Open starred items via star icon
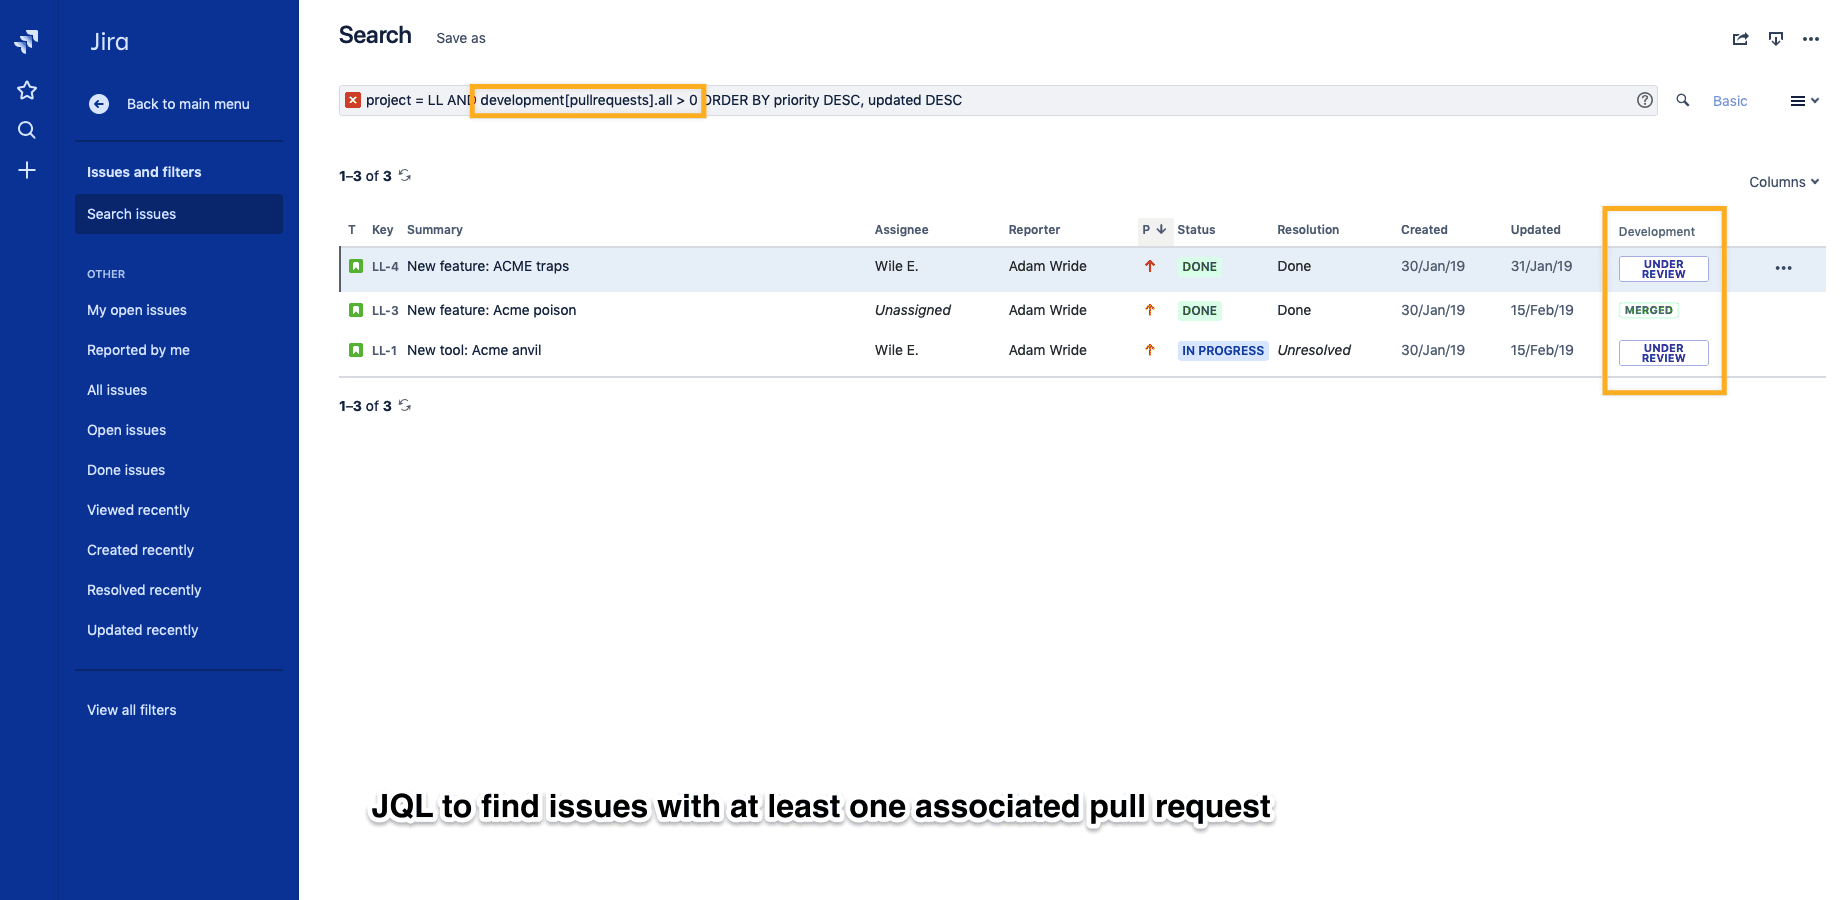This screenshot has height=900, width=1840. coord(27,90)
